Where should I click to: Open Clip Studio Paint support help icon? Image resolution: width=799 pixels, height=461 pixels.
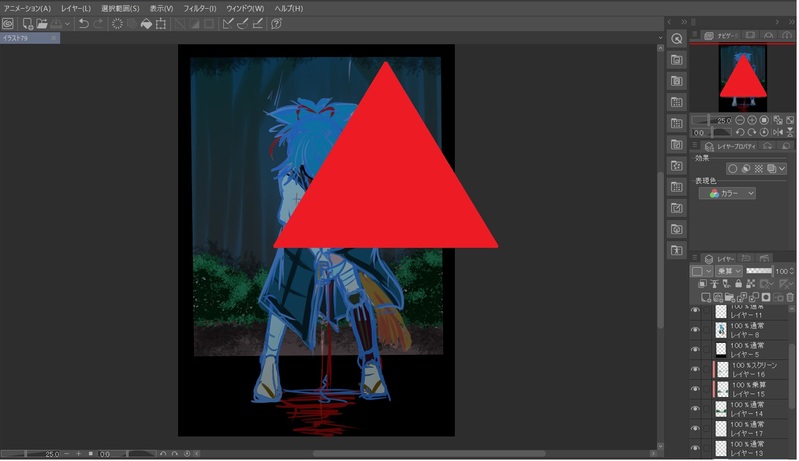pyautogui.click(x=276, y=23)
